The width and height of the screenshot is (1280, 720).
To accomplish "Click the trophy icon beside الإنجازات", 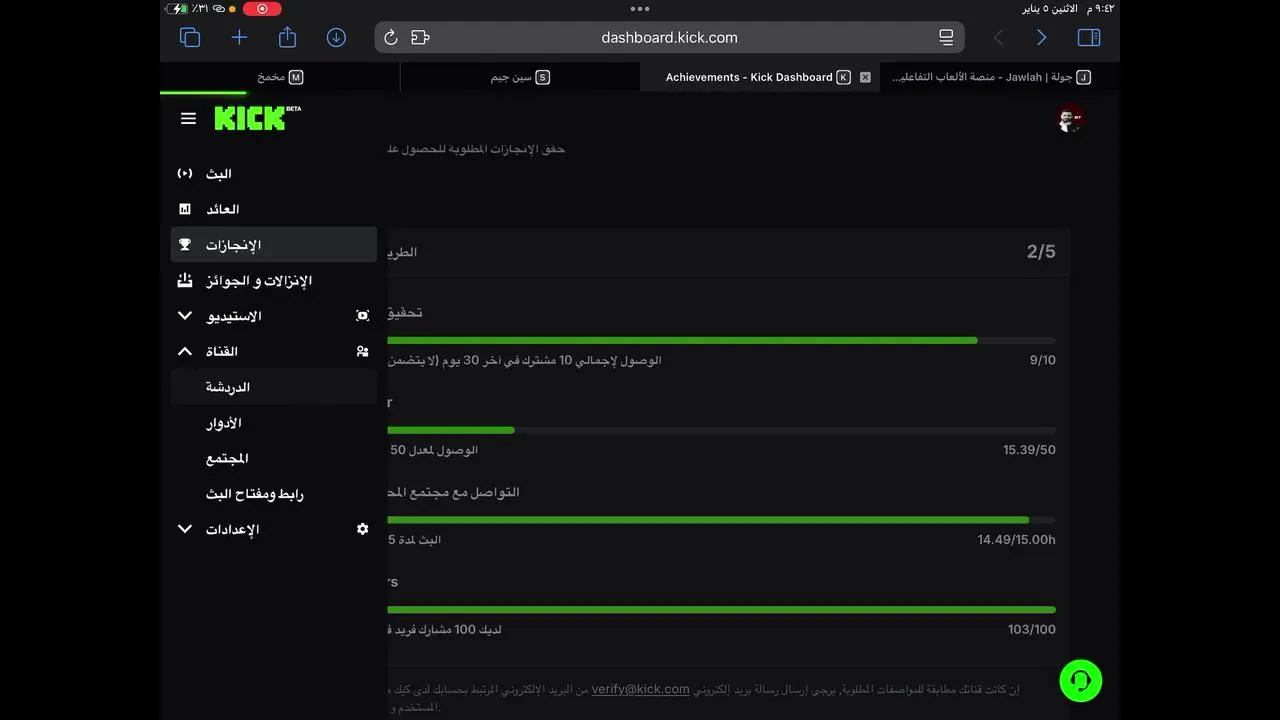I will (x=185, y=244).
